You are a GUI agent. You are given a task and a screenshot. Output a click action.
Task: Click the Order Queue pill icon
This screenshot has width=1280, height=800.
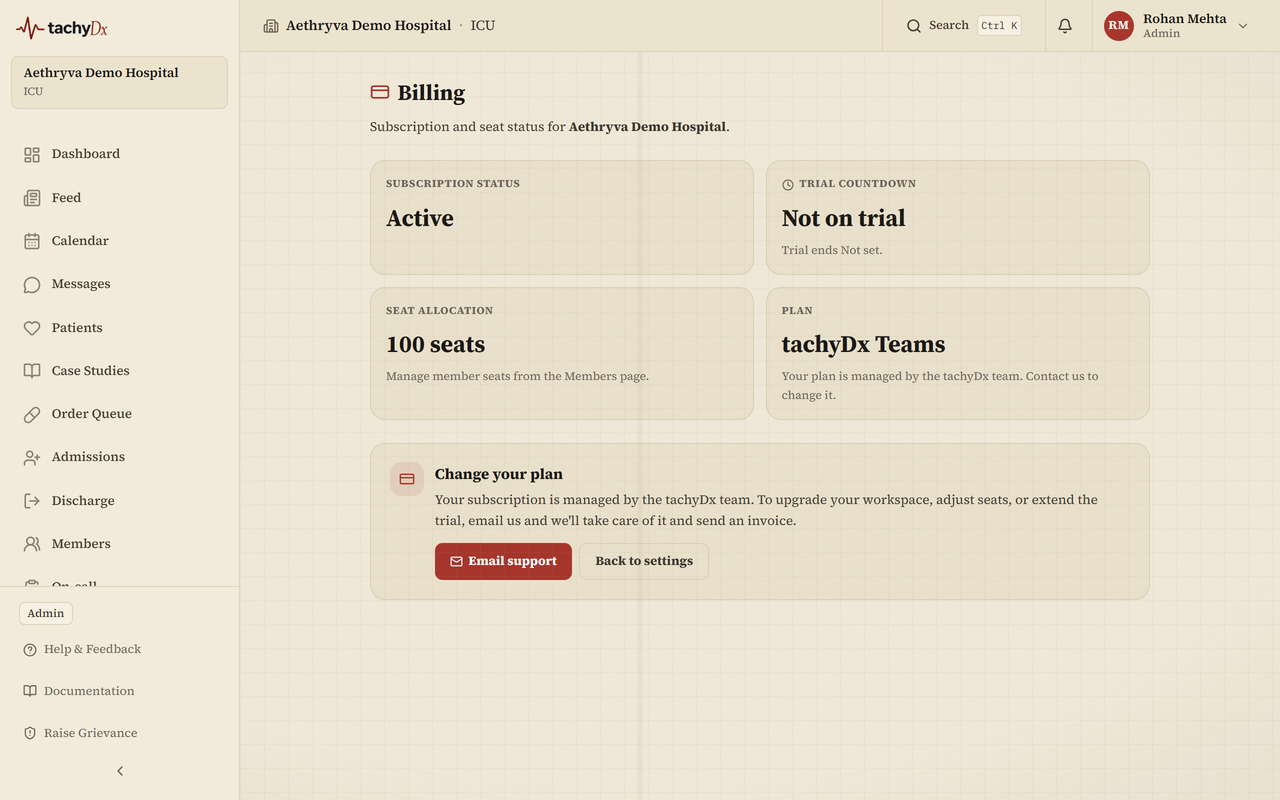click(x=32, y=414)
